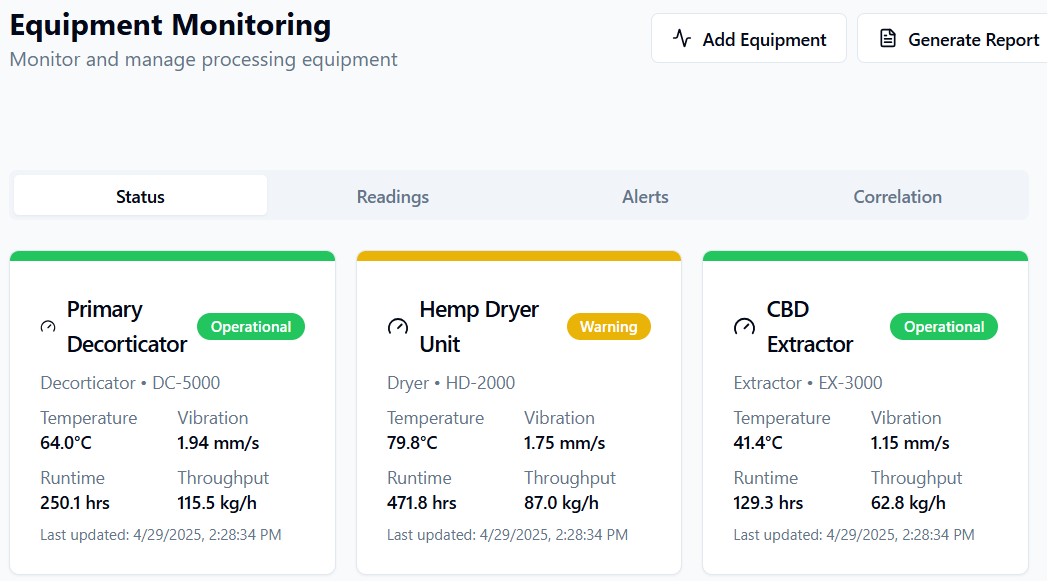Screen dimensions: 1047x581
Task: Click the Operational badge on CBD Extractor
Action: pyautogui.click(x=944, y=327)
